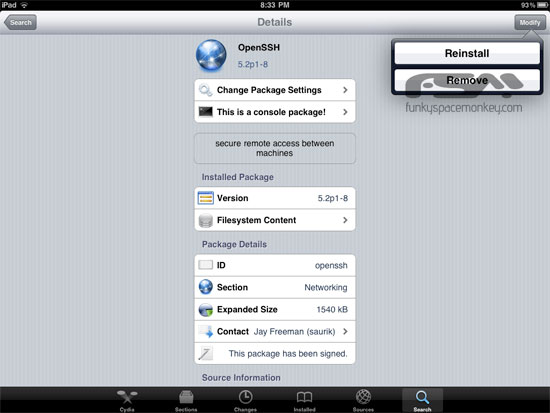Viewport: 550px width, 413px height.
Task: Tap the Modify button
Action: coord(530,22)
